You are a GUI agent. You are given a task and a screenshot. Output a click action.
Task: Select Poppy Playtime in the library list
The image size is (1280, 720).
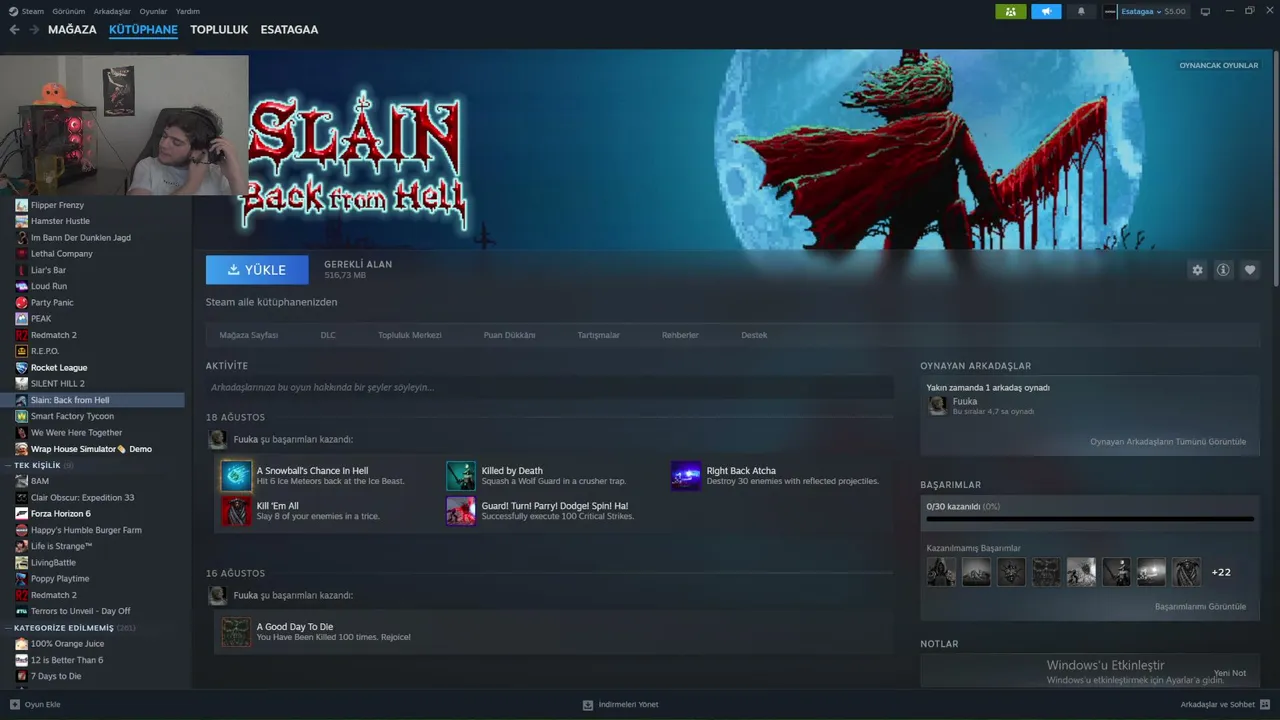(x=60, y=579)
